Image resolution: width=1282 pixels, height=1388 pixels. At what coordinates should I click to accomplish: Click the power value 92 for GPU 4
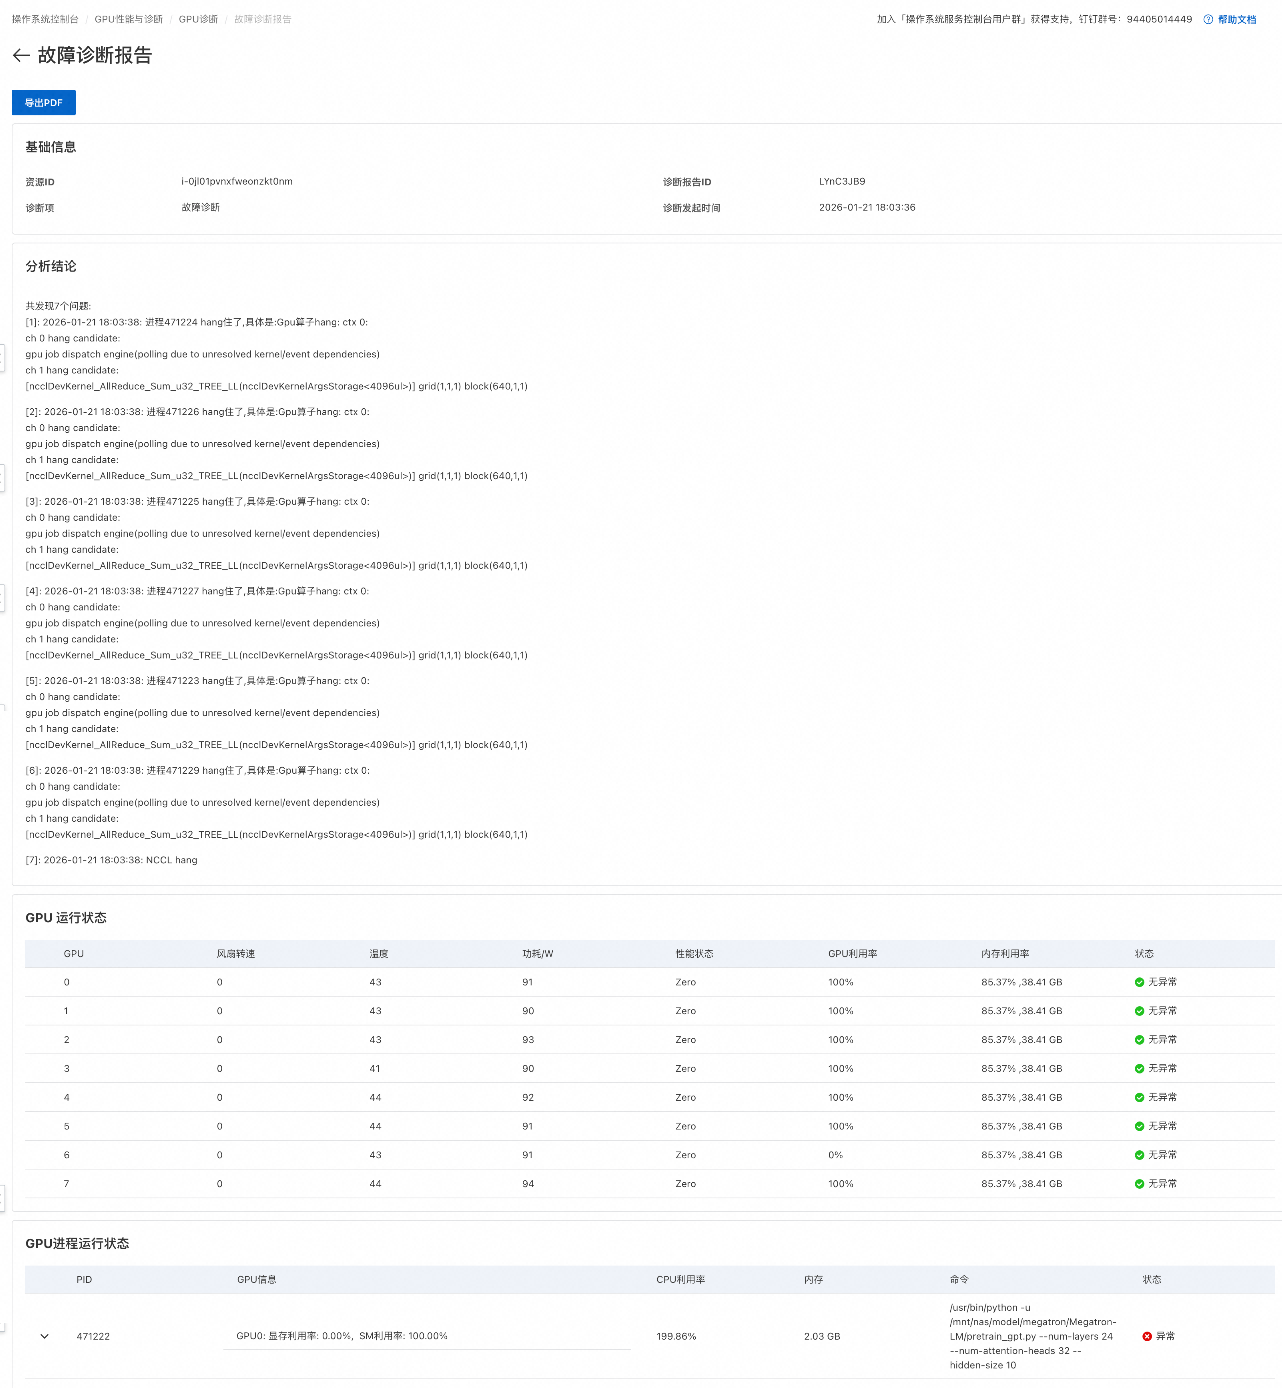(528, 1098)
